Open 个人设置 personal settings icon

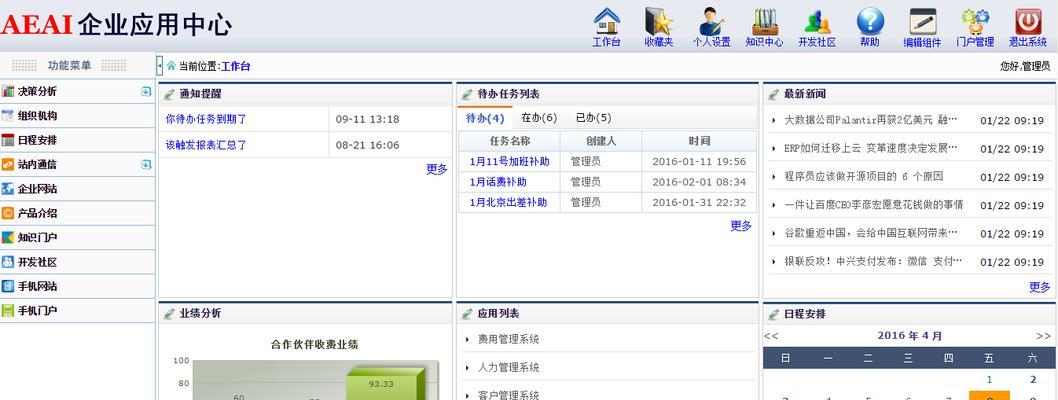pos(711,22)
